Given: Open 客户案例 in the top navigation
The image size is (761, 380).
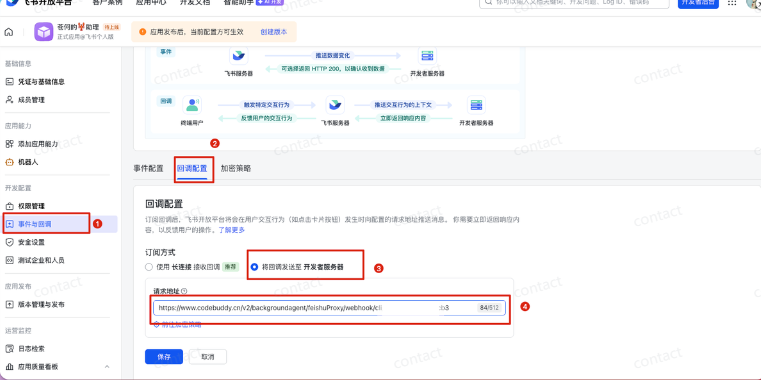Looking at the screenshot, I should [107, 2].
